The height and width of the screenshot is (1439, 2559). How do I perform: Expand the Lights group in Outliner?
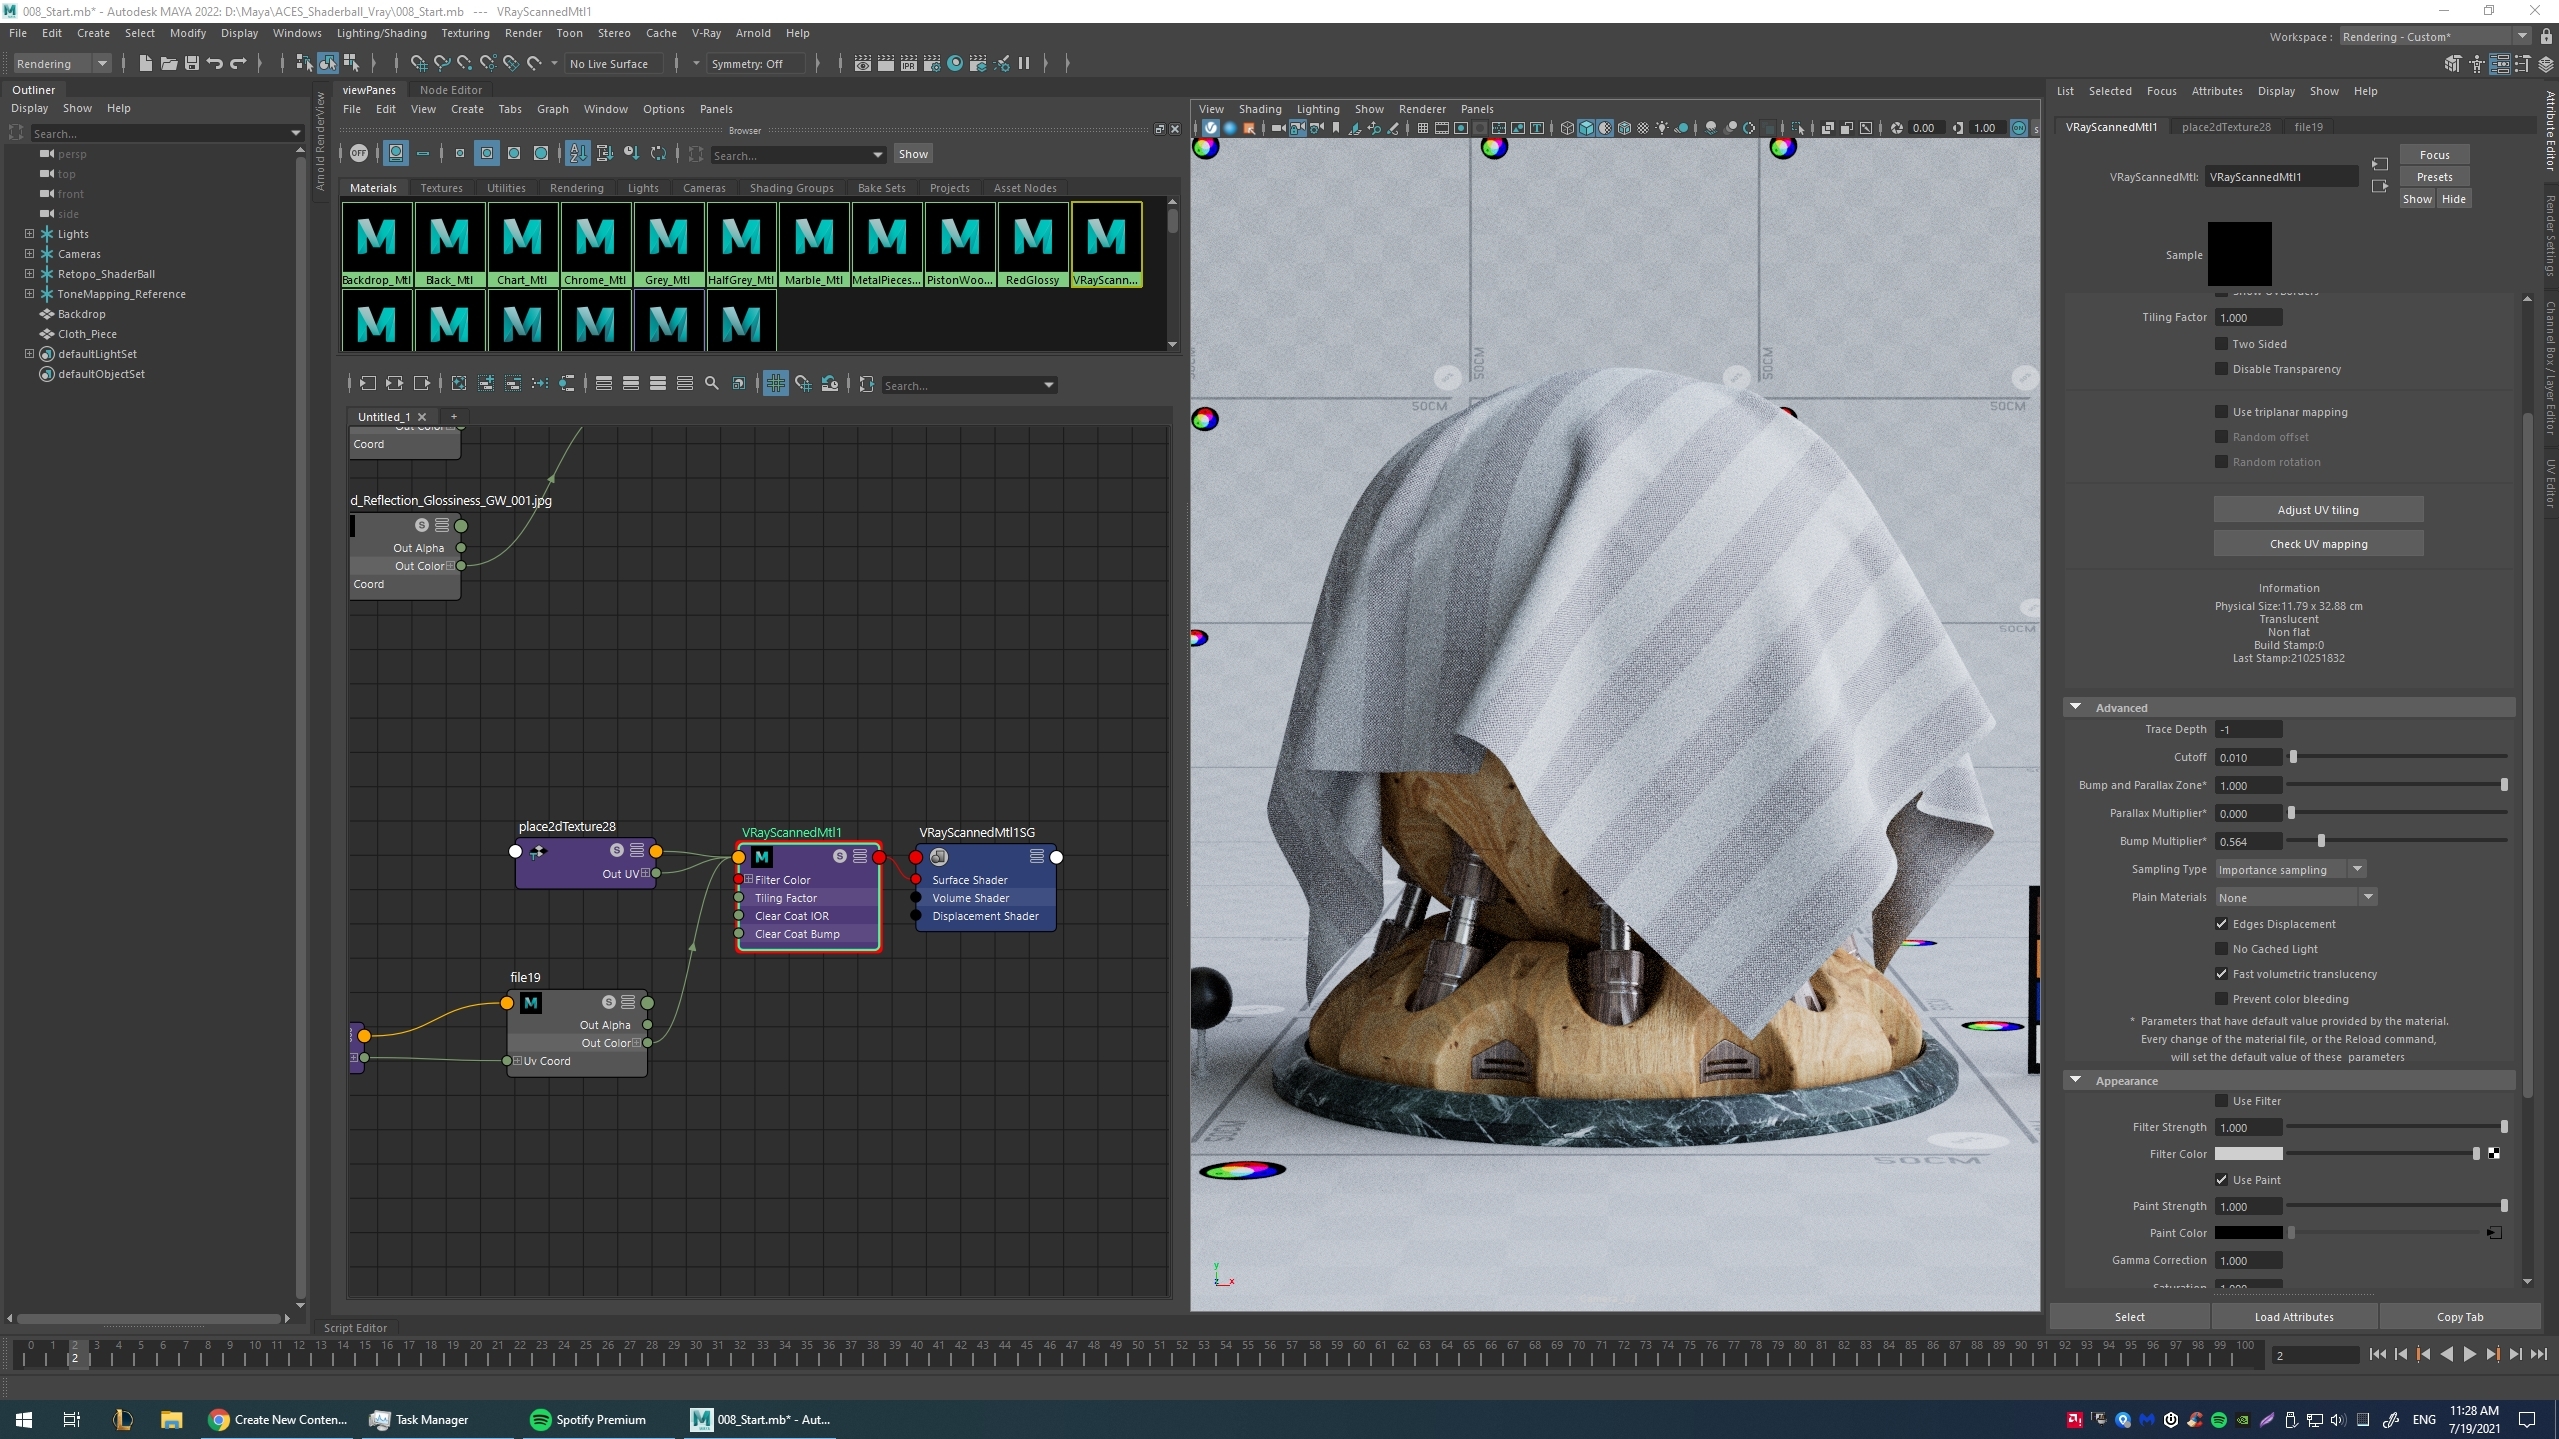click(30, 233)
